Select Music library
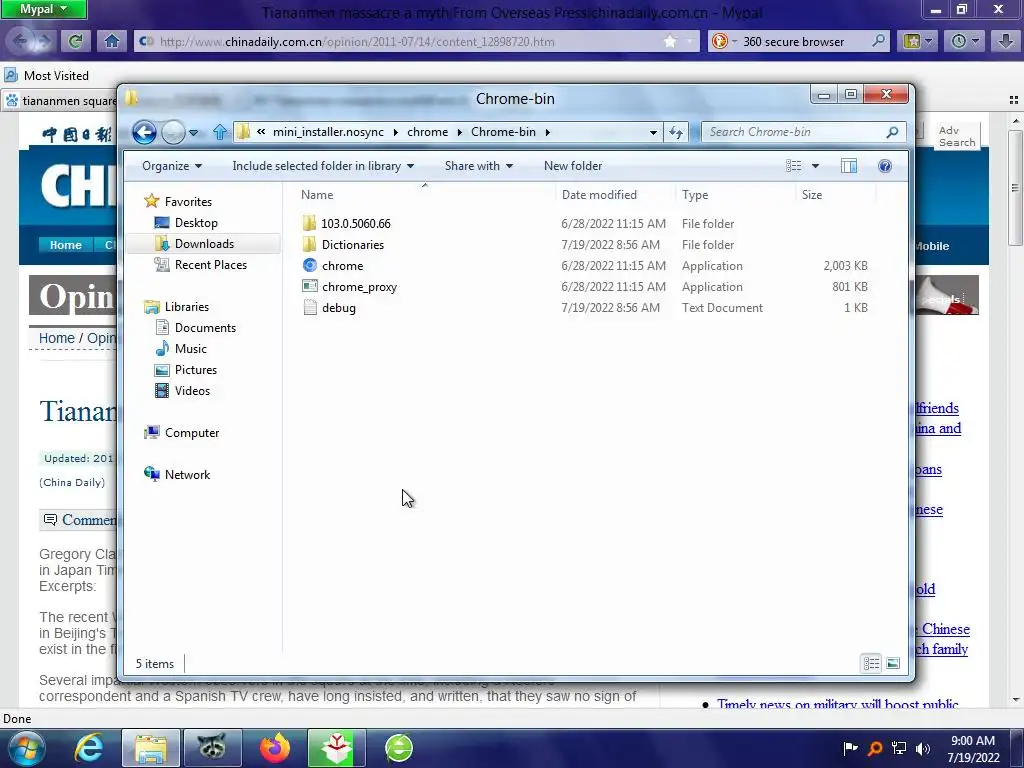The width and height of the screenshot is (1024, 768). (190, 349)
